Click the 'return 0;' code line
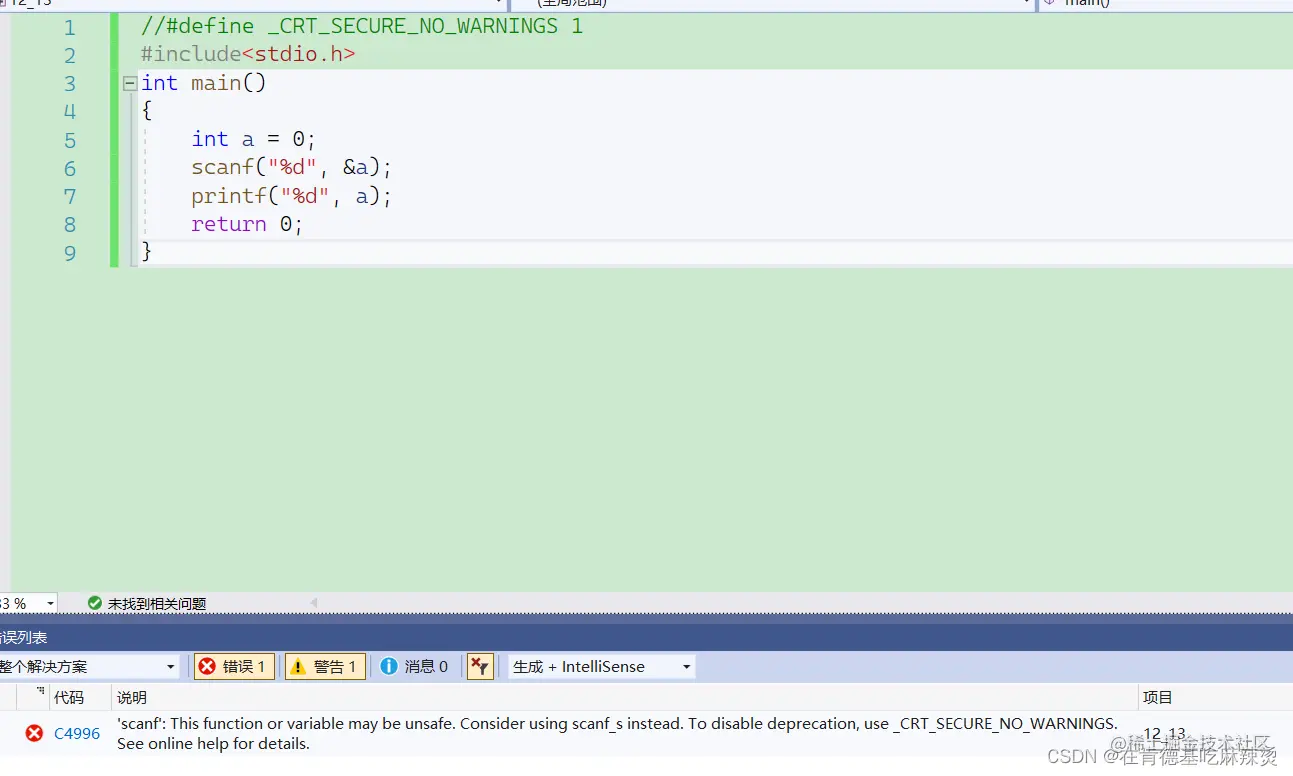This screenshot has height=776, width=1293. (247, 223)
